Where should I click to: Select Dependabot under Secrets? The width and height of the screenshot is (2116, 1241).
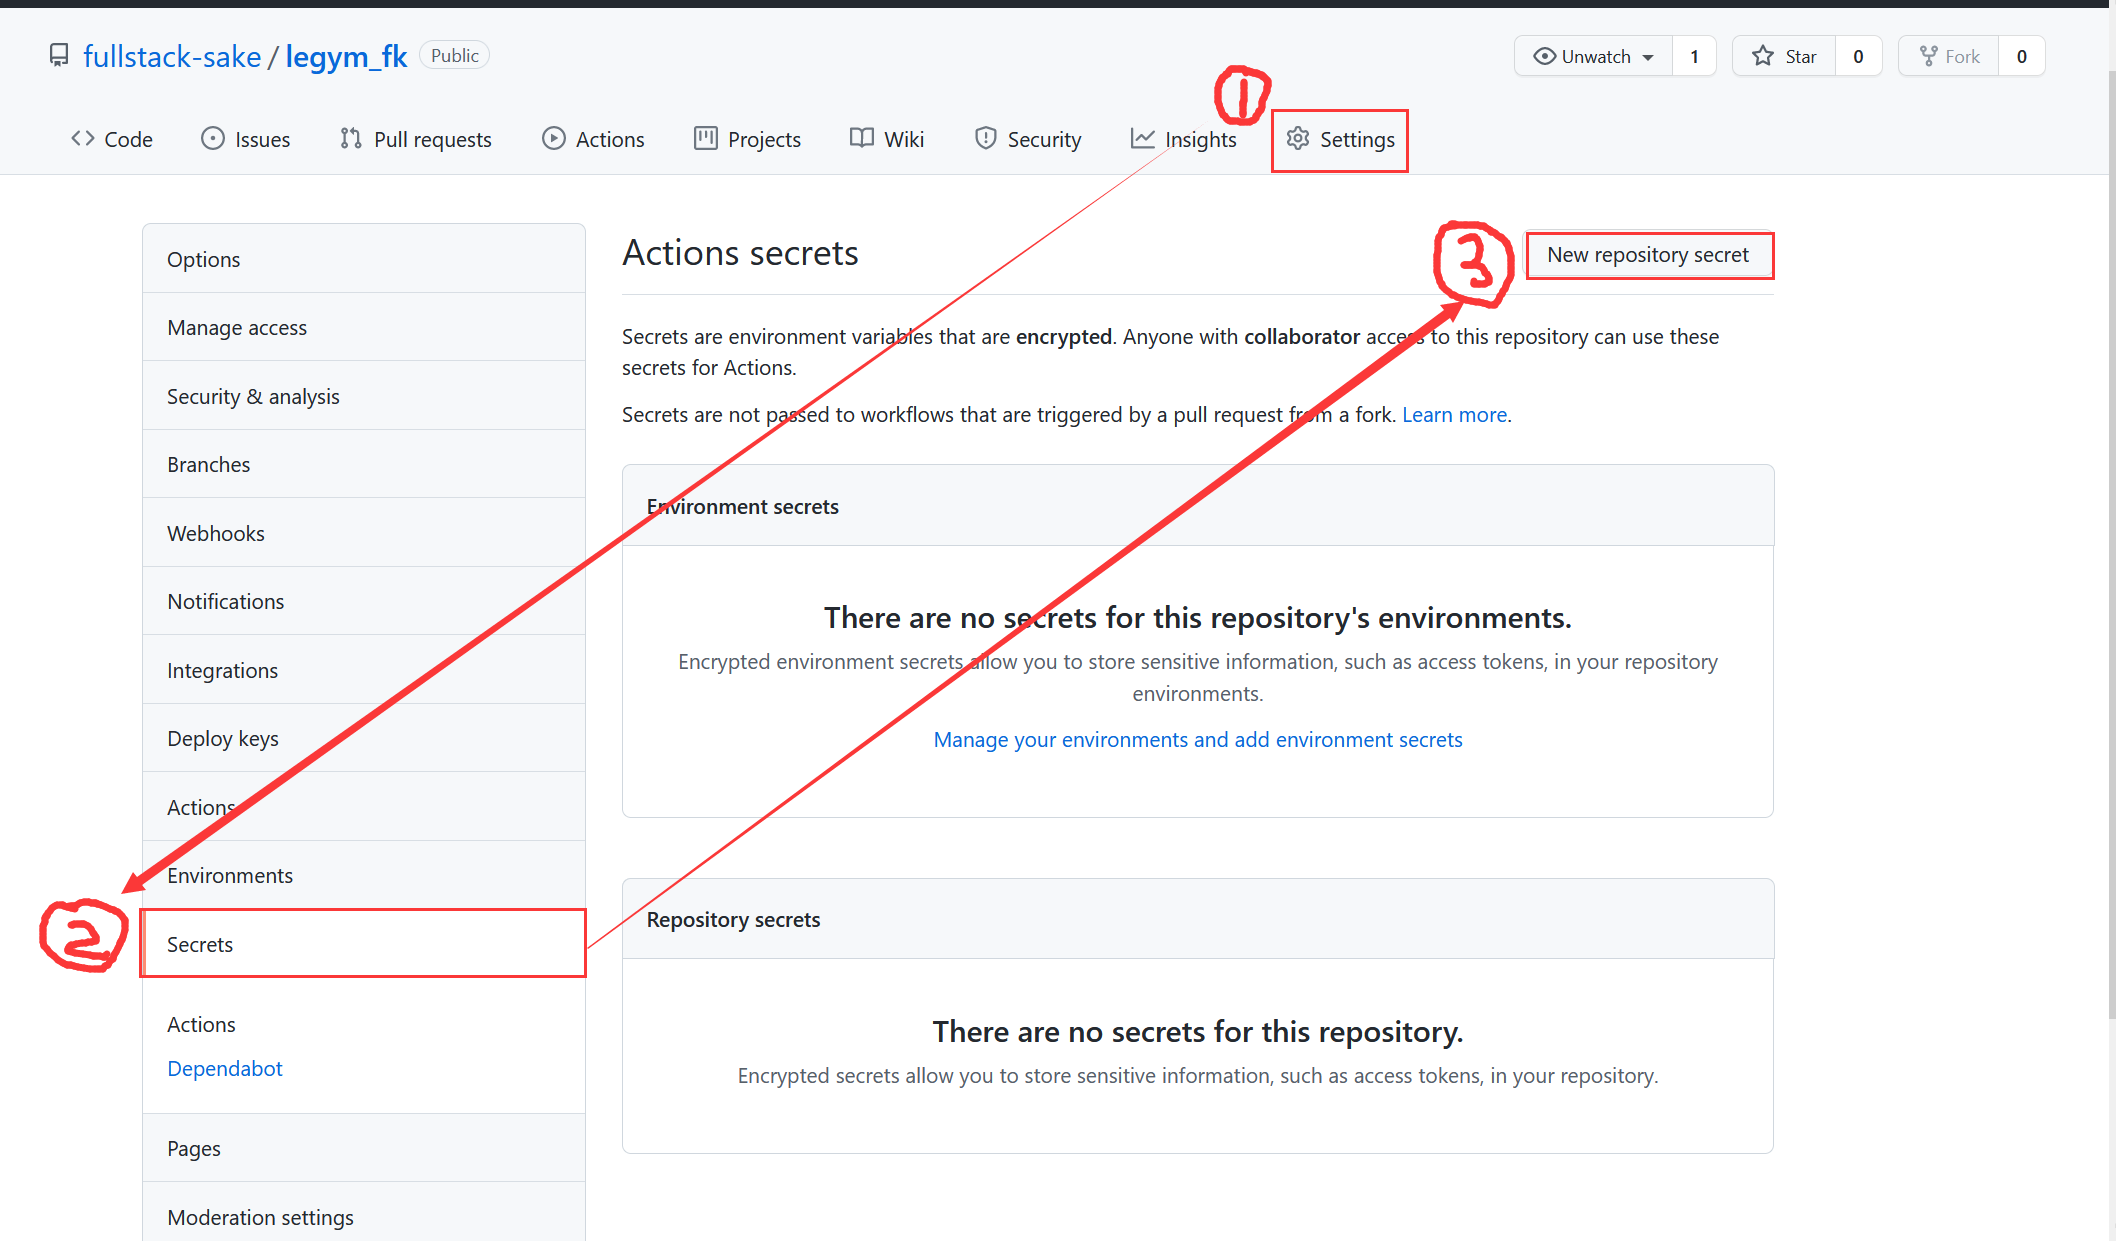coord(225,1069)
